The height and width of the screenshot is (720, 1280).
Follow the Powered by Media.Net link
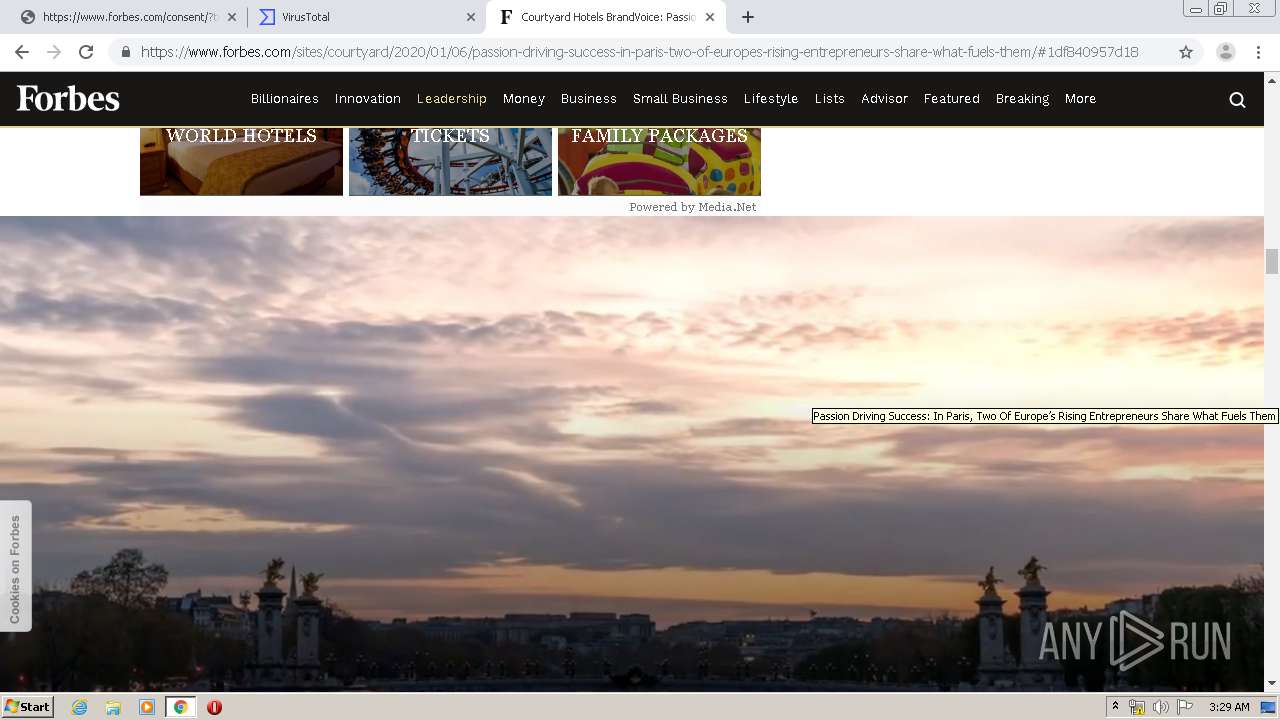693,207
